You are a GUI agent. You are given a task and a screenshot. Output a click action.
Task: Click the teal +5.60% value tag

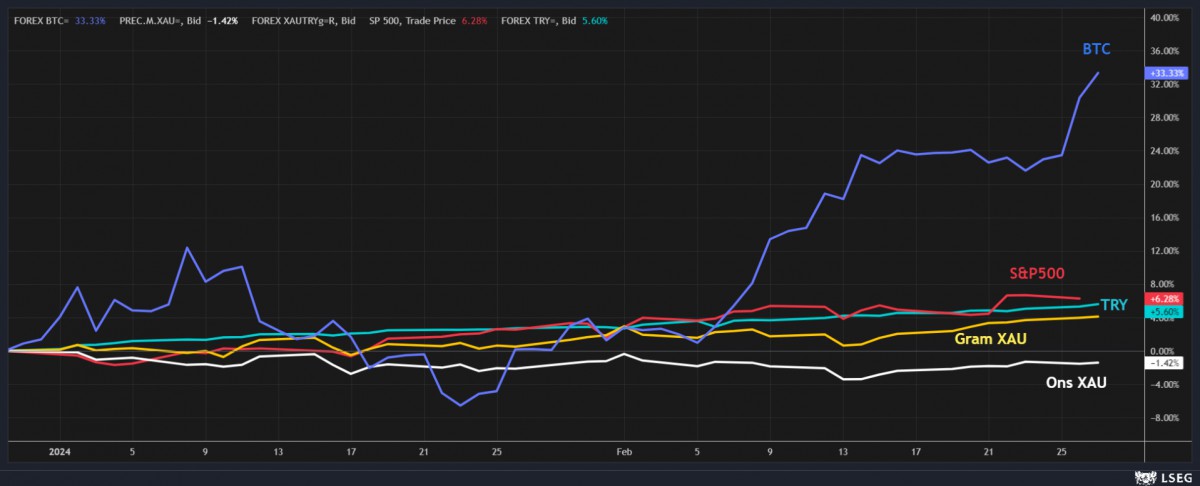pos(1167,311)
